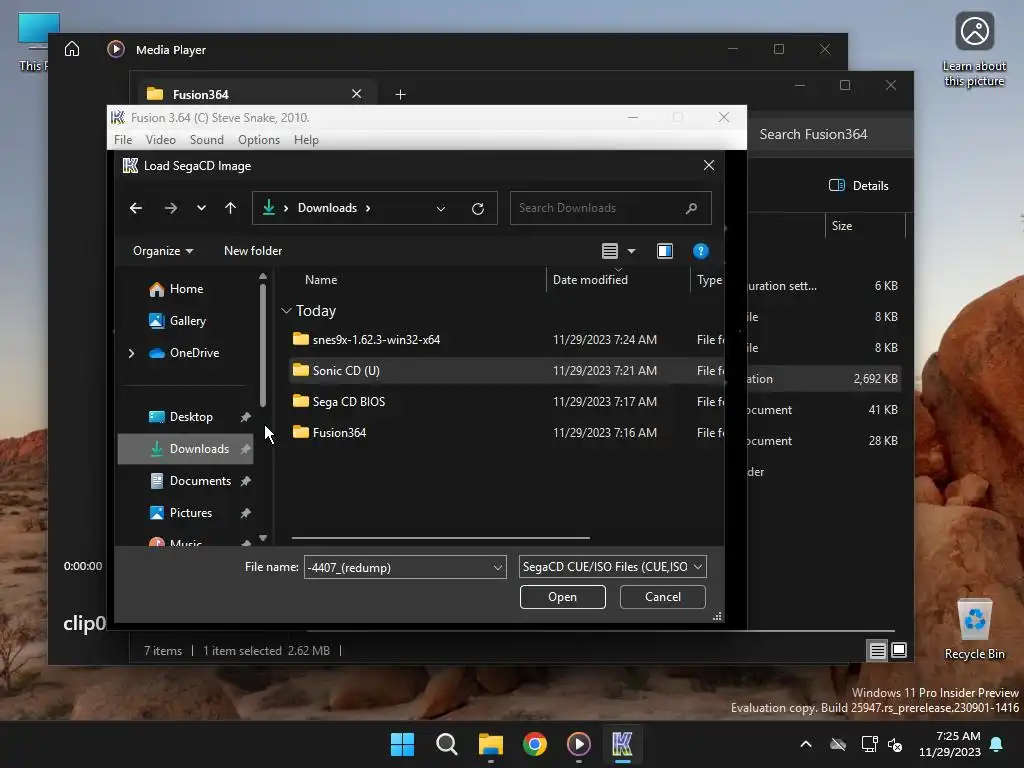Change view layout icon in dialog

click(x=609, y=251)
